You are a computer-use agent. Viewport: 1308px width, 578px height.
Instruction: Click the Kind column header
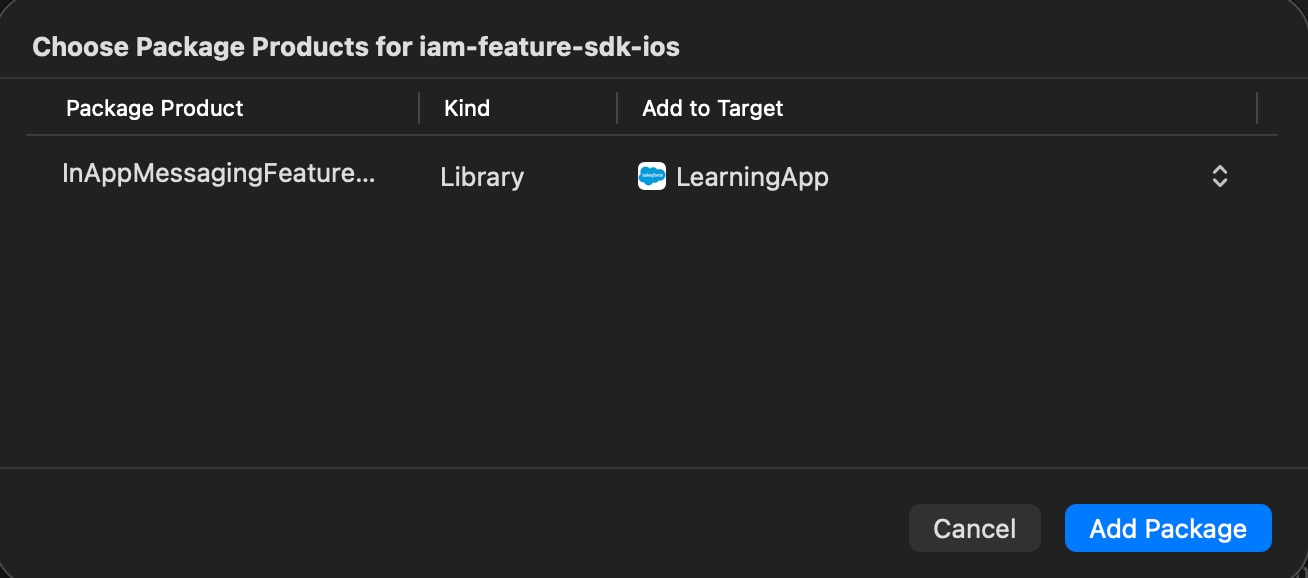(466, 108)
